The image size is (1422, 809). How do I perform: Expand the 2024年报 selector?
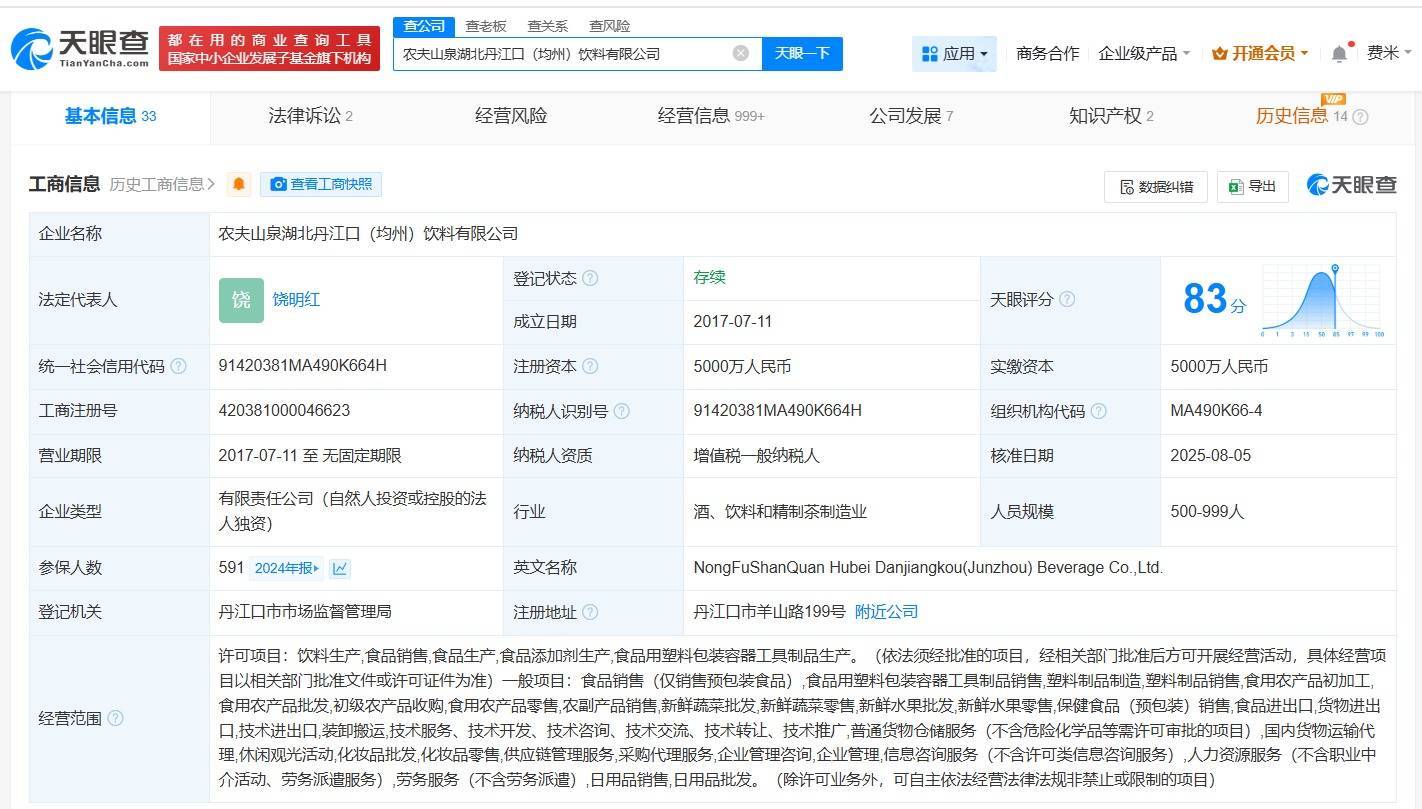pyautogui.click(x=287, y=568)
